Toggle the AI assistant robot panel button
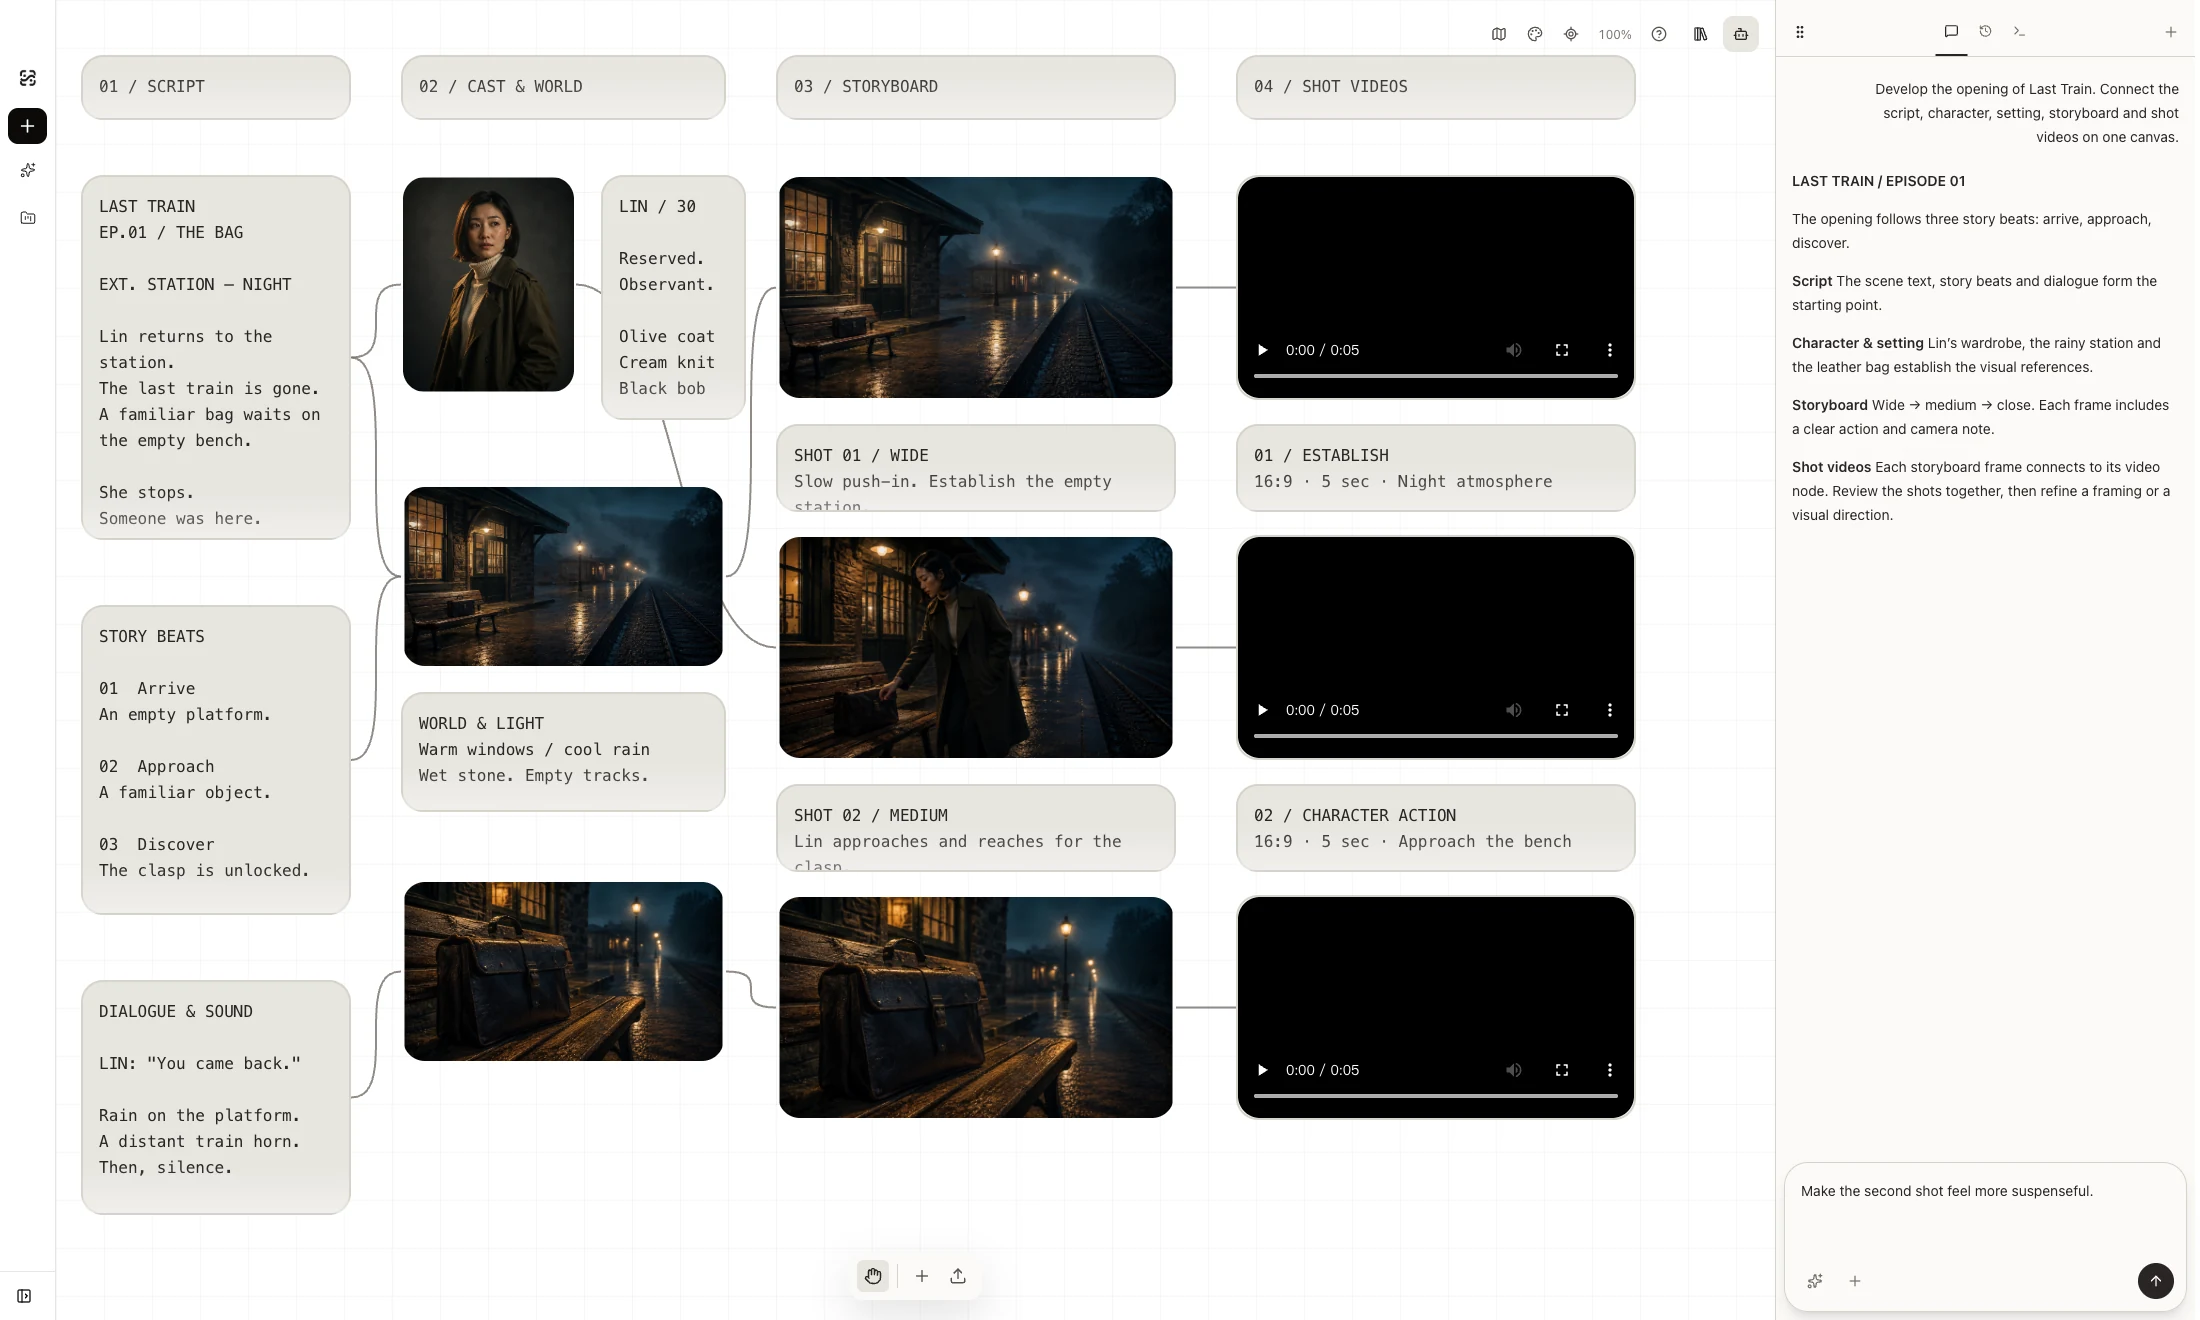2200x1320 pixels. coord(1741,34)
